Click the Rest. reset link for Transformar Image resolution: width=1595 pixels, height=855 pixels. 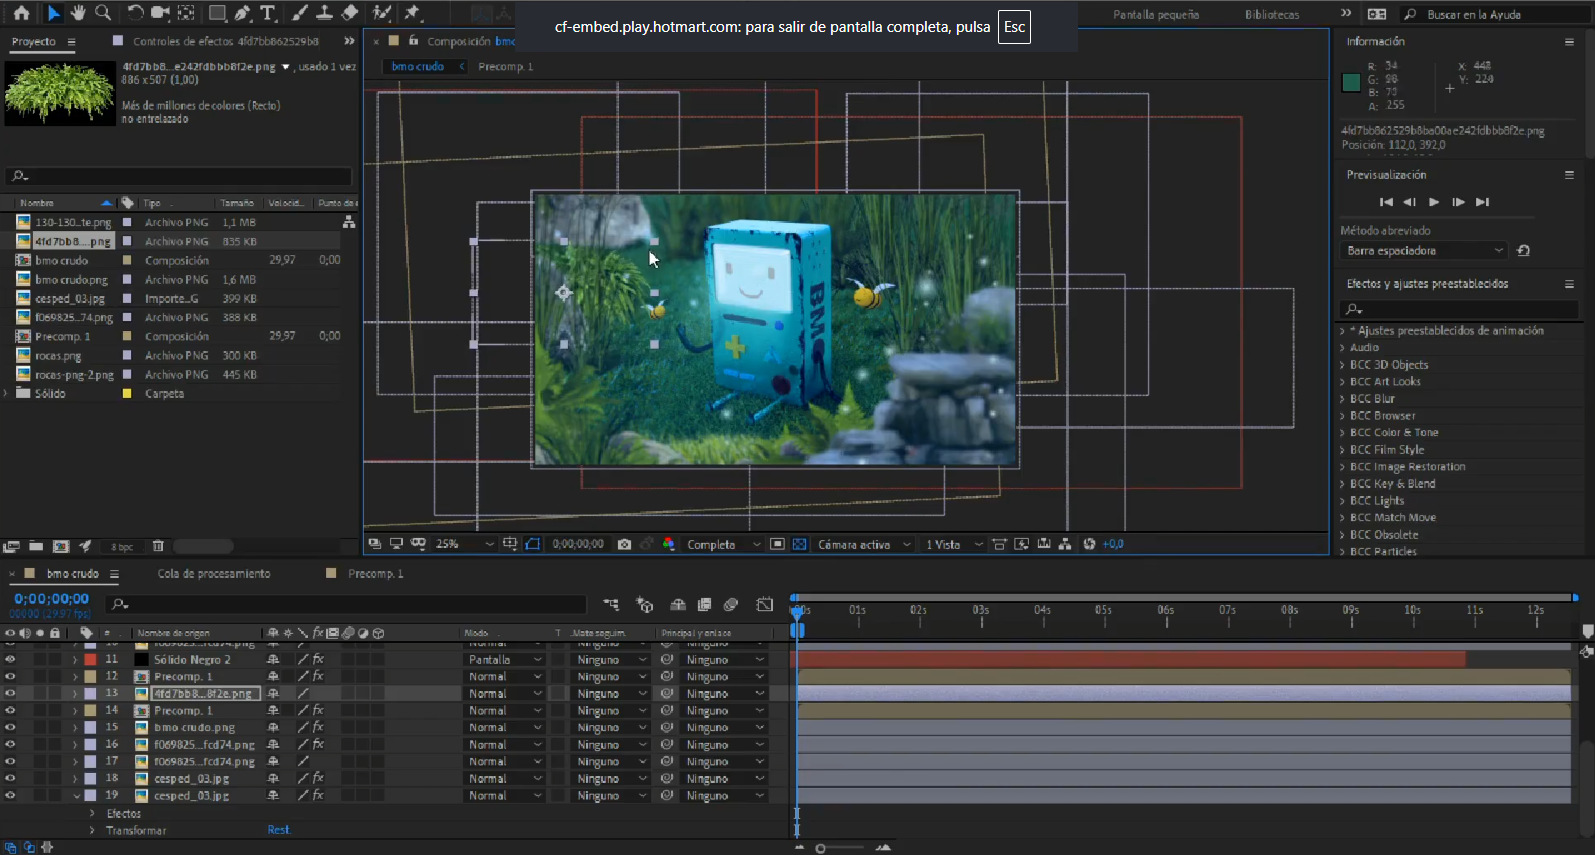(x=278, y=830)
